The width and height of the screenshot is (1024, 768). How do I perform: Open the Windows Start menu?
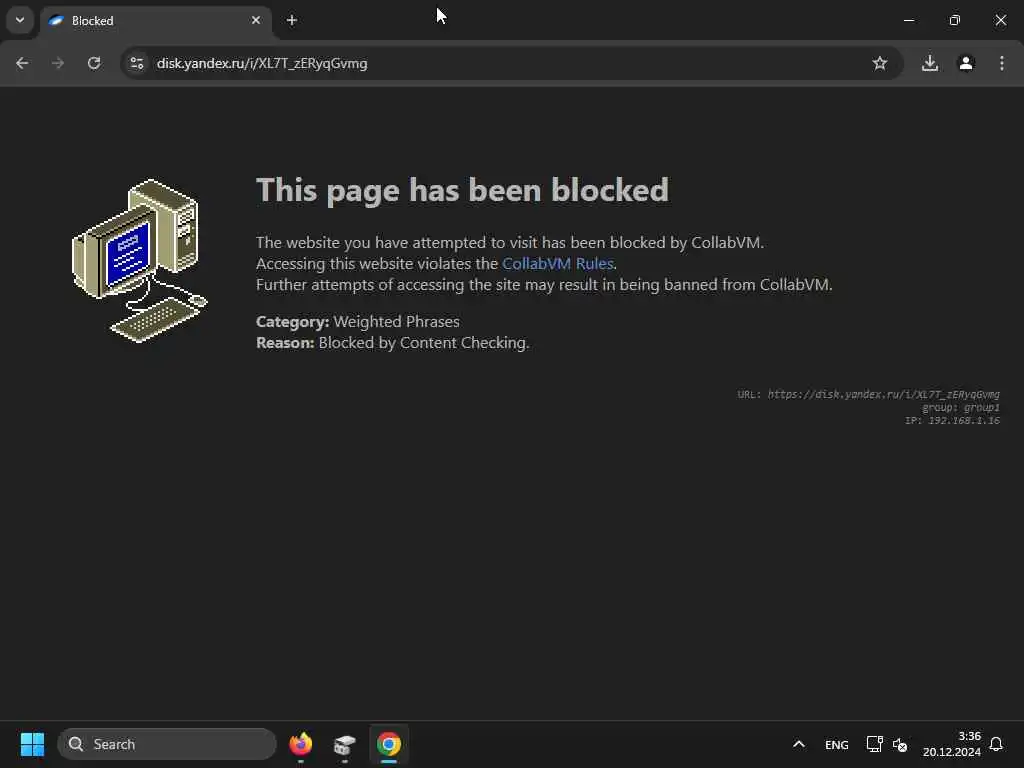click(x=32, y=744)
